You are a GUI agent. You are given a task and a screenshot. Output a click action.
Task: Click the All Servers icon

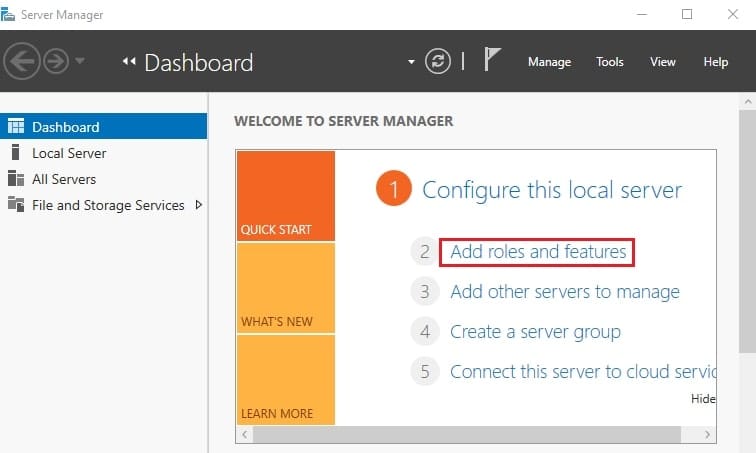tap(15, 178)
